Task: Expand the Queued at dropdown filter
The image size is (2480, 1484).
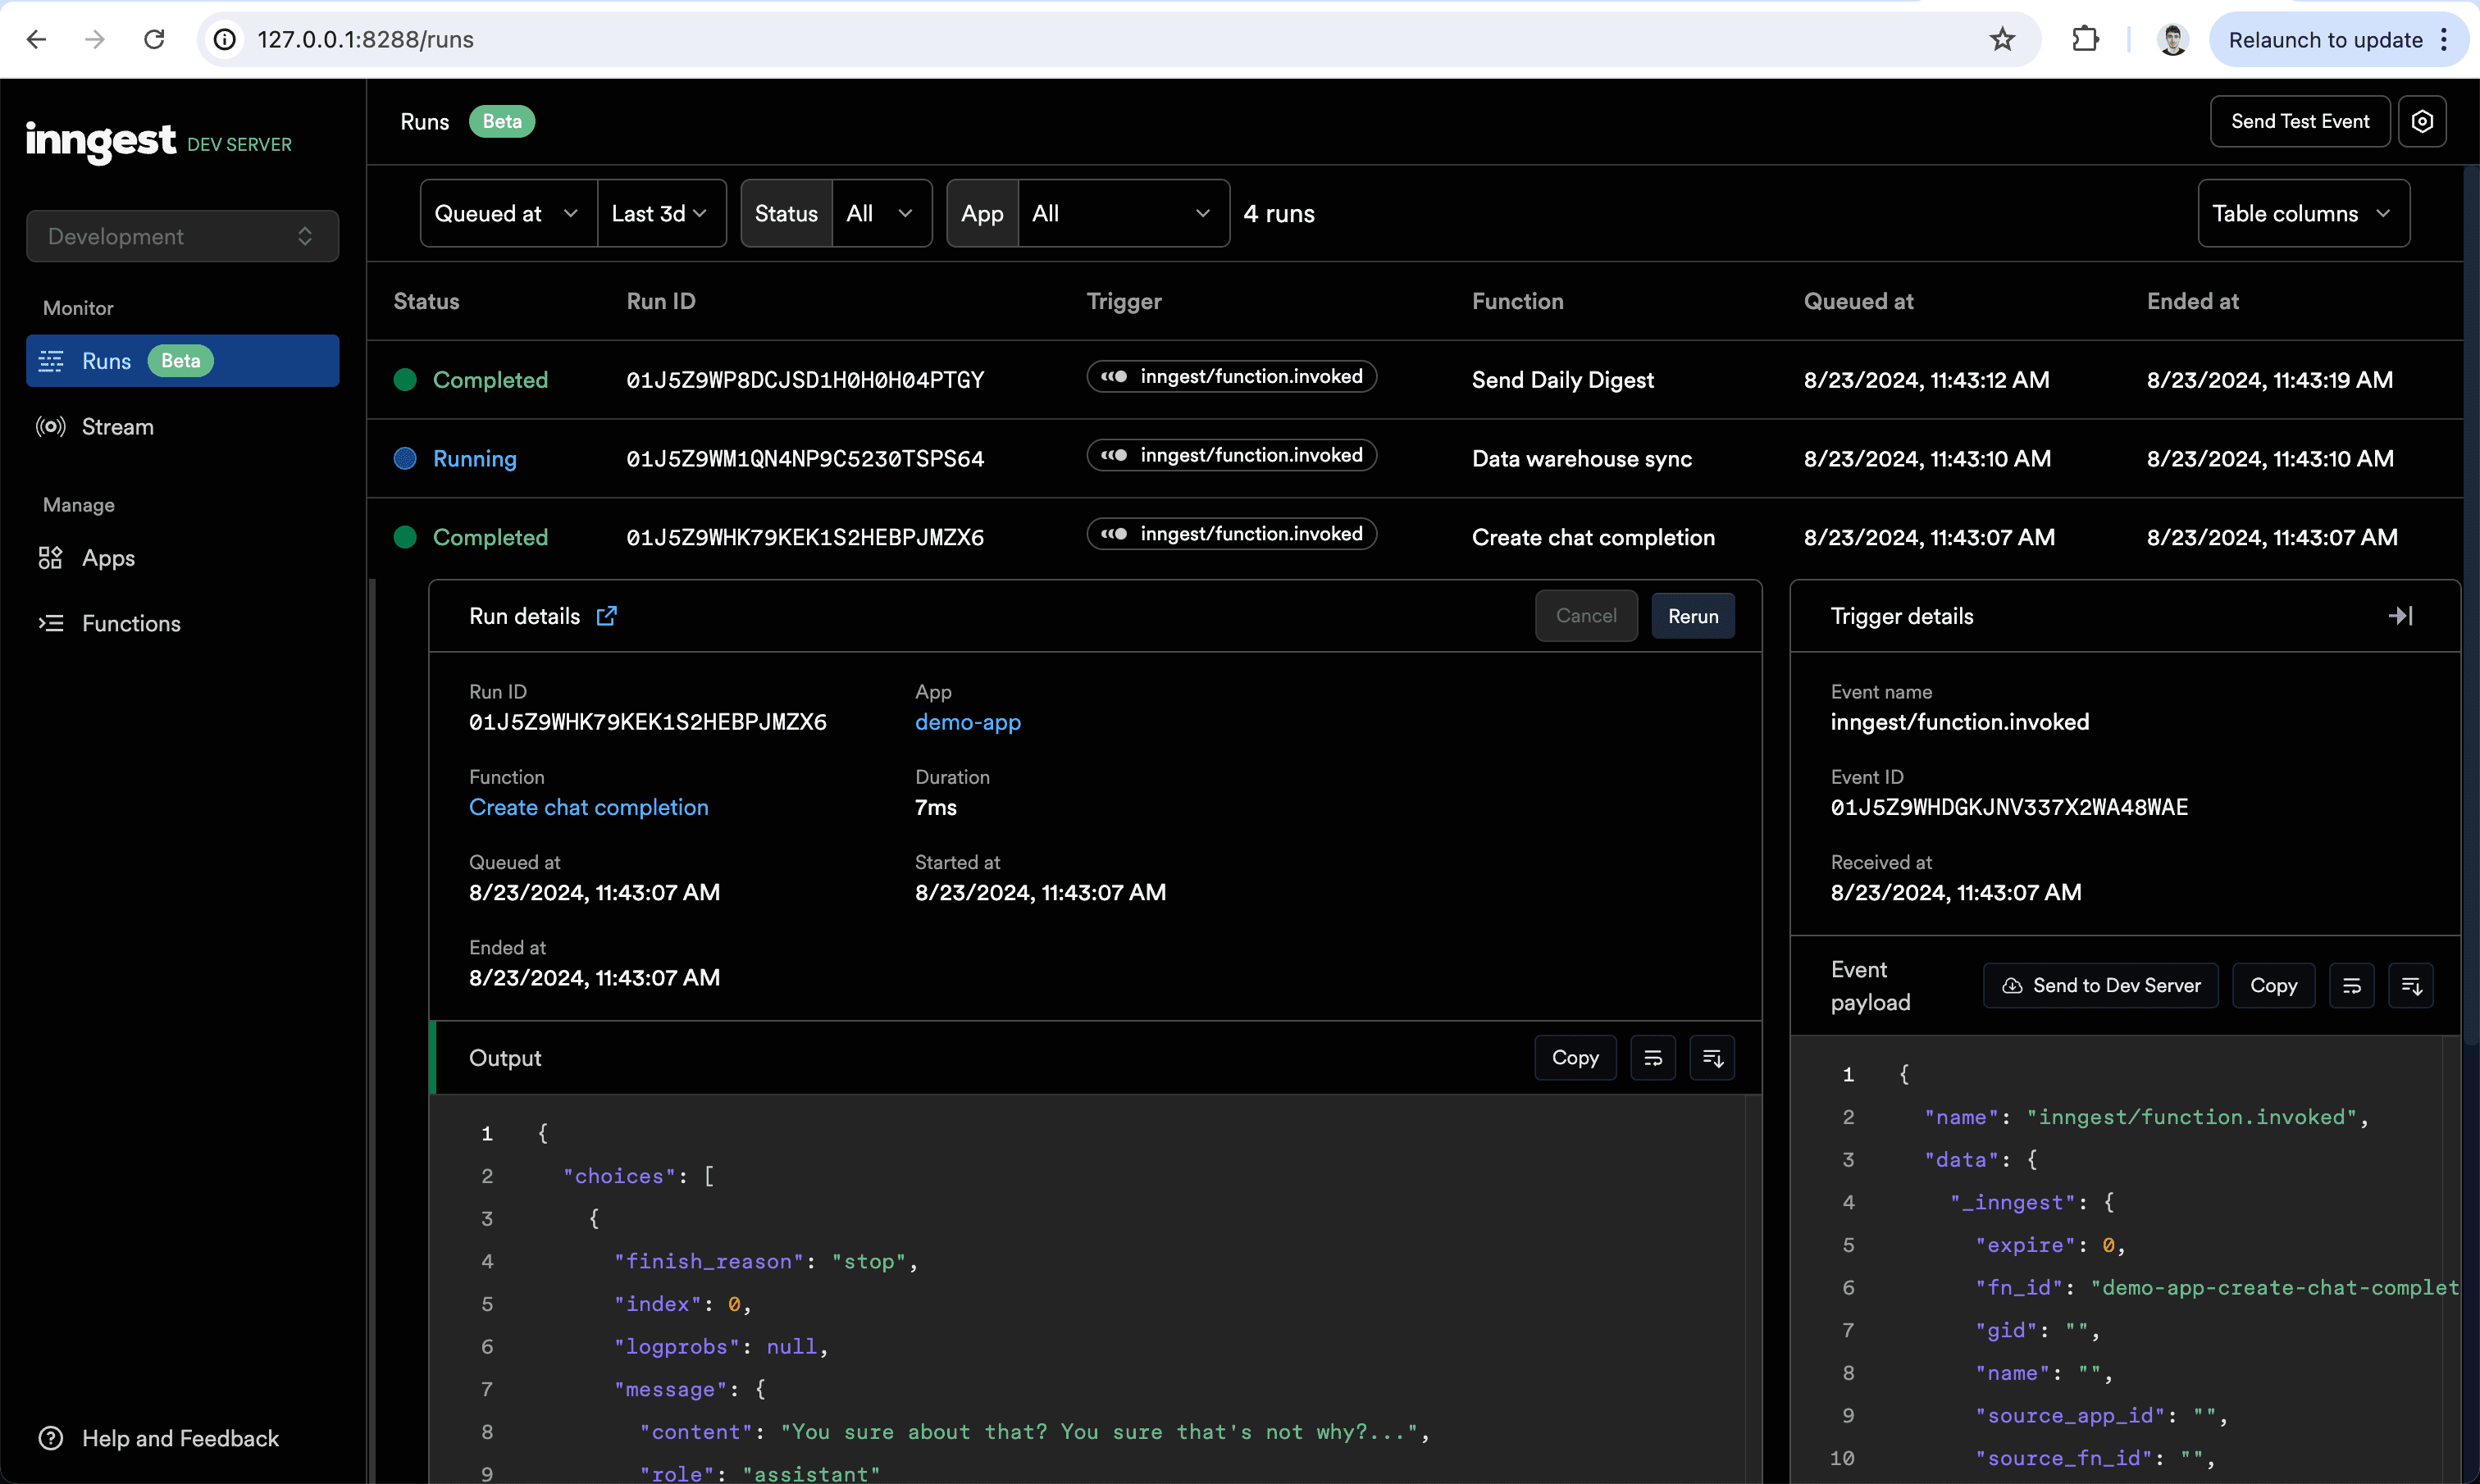Action: [x=504, y=212]
